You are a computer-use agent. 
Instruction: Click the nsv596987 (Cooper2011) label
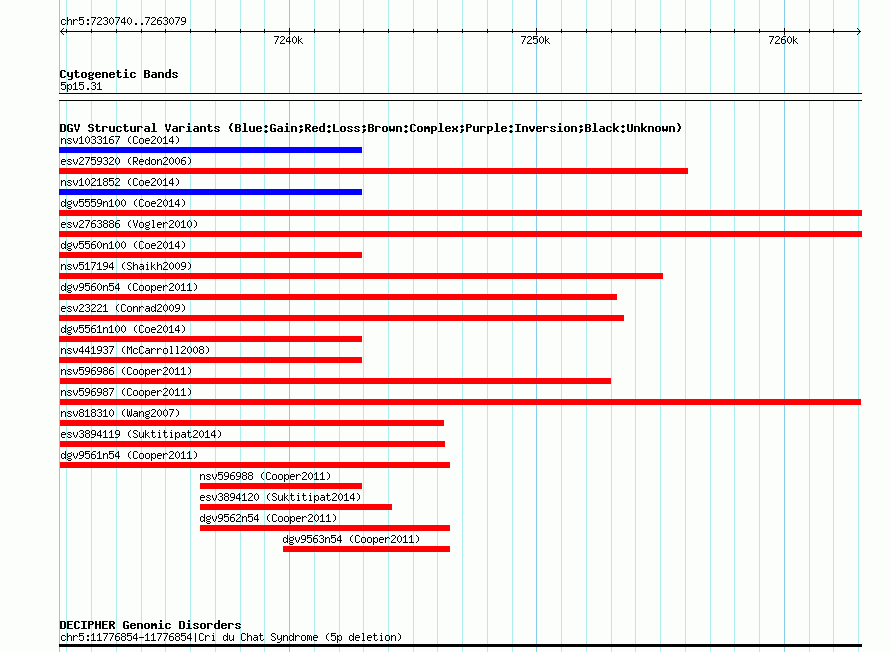pyautogui.click(x=126, y=392)
